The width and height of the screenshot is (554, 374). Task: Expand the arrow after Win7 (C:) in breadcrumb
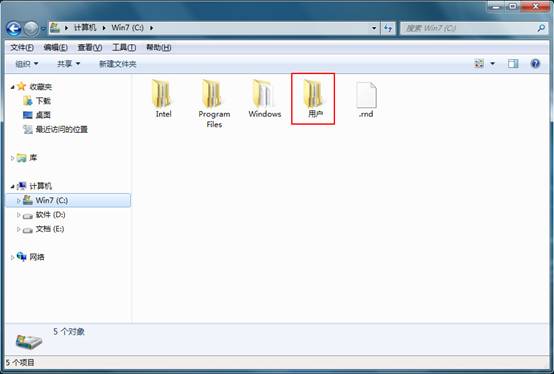152,28
